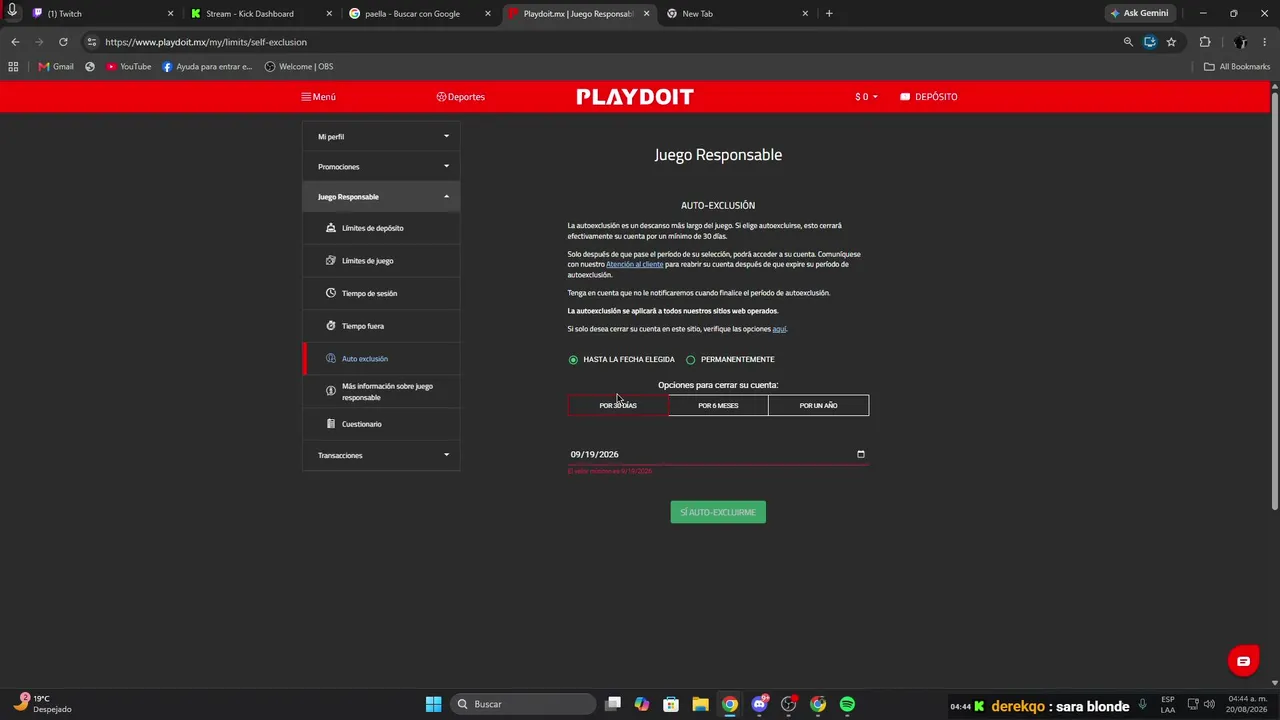Click the info icon for Más información

(331, 391)
